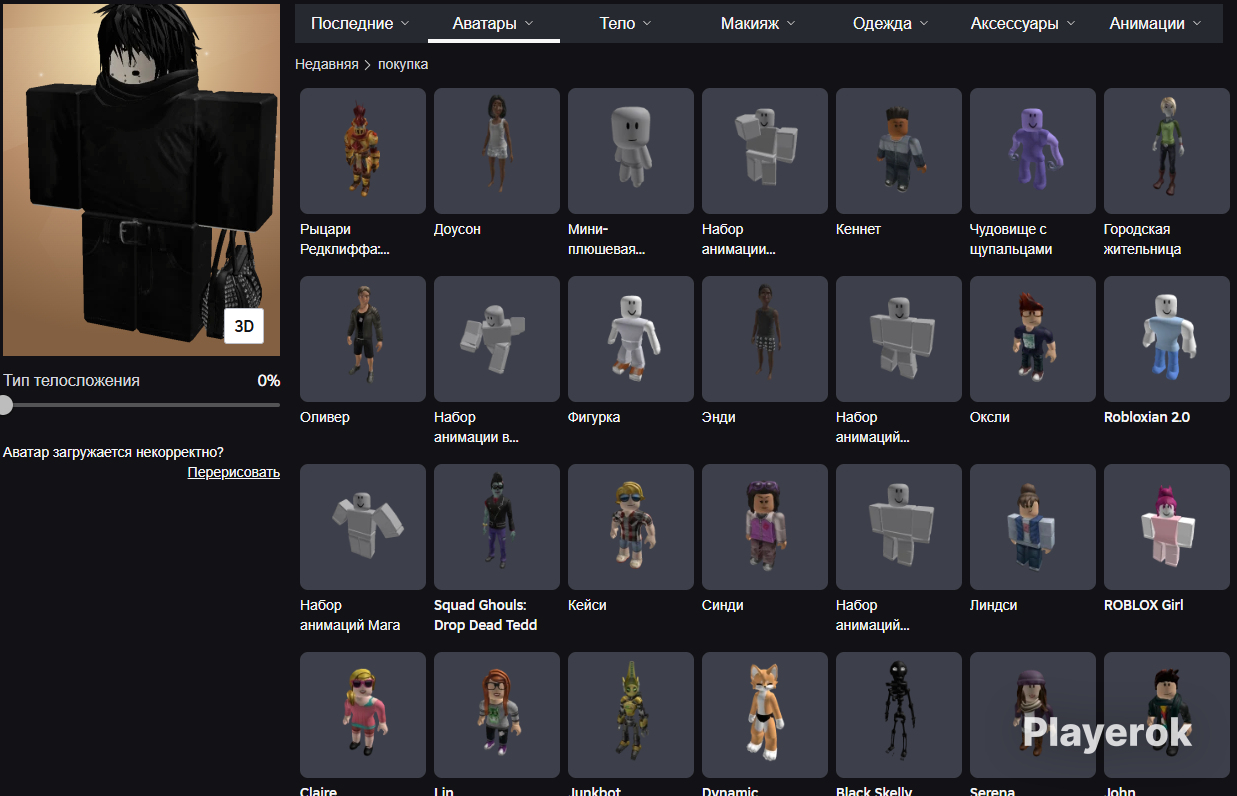Image resolution: width=1237 pixels, height=796 pixels.
Task: Click the Кейси name label
Action: tap(587, 605)
